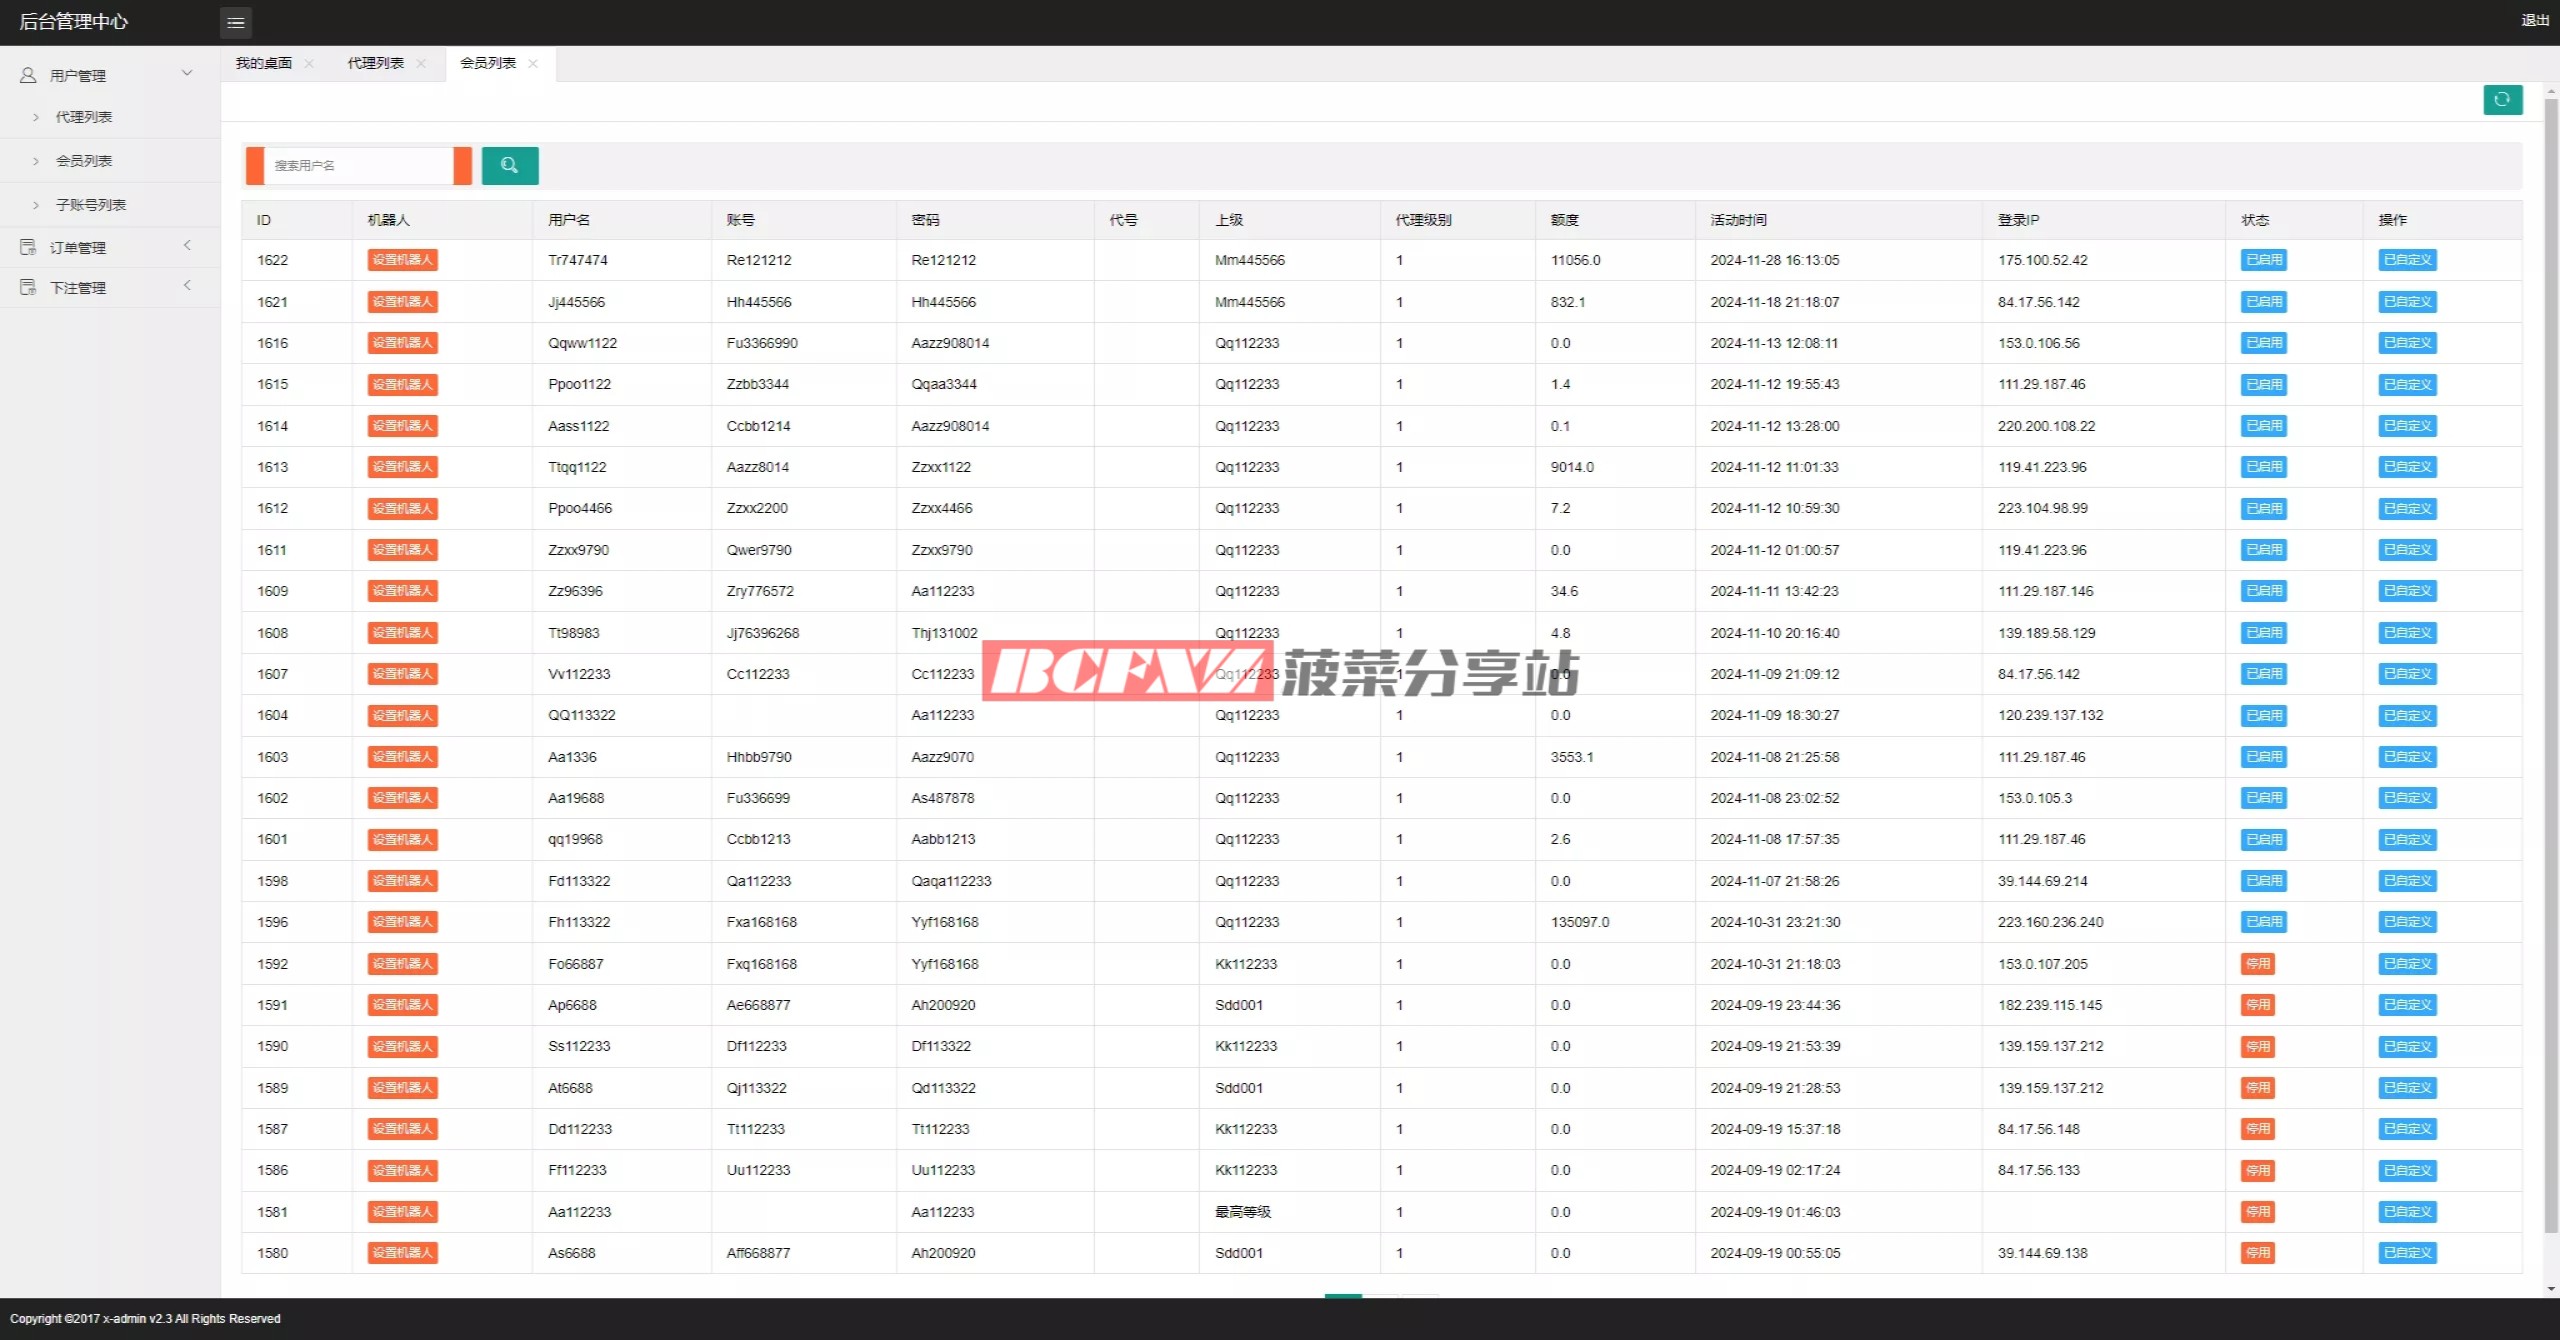Expand the 下注管理 menu arrow
2560x1340 pixels.
point(187,285)
